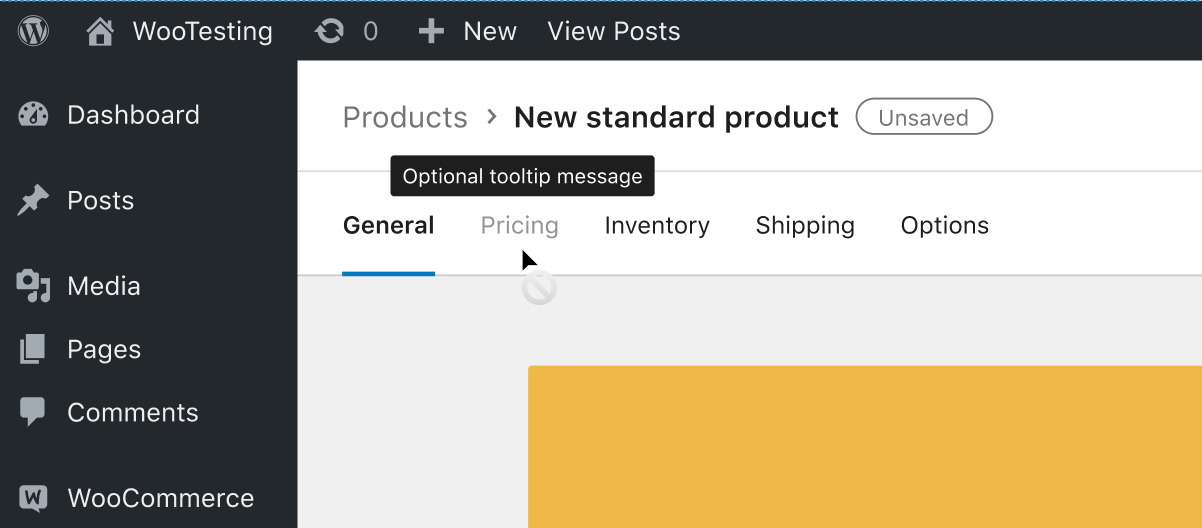
Task: Select the Inventory tab
Action: [657, 226]
